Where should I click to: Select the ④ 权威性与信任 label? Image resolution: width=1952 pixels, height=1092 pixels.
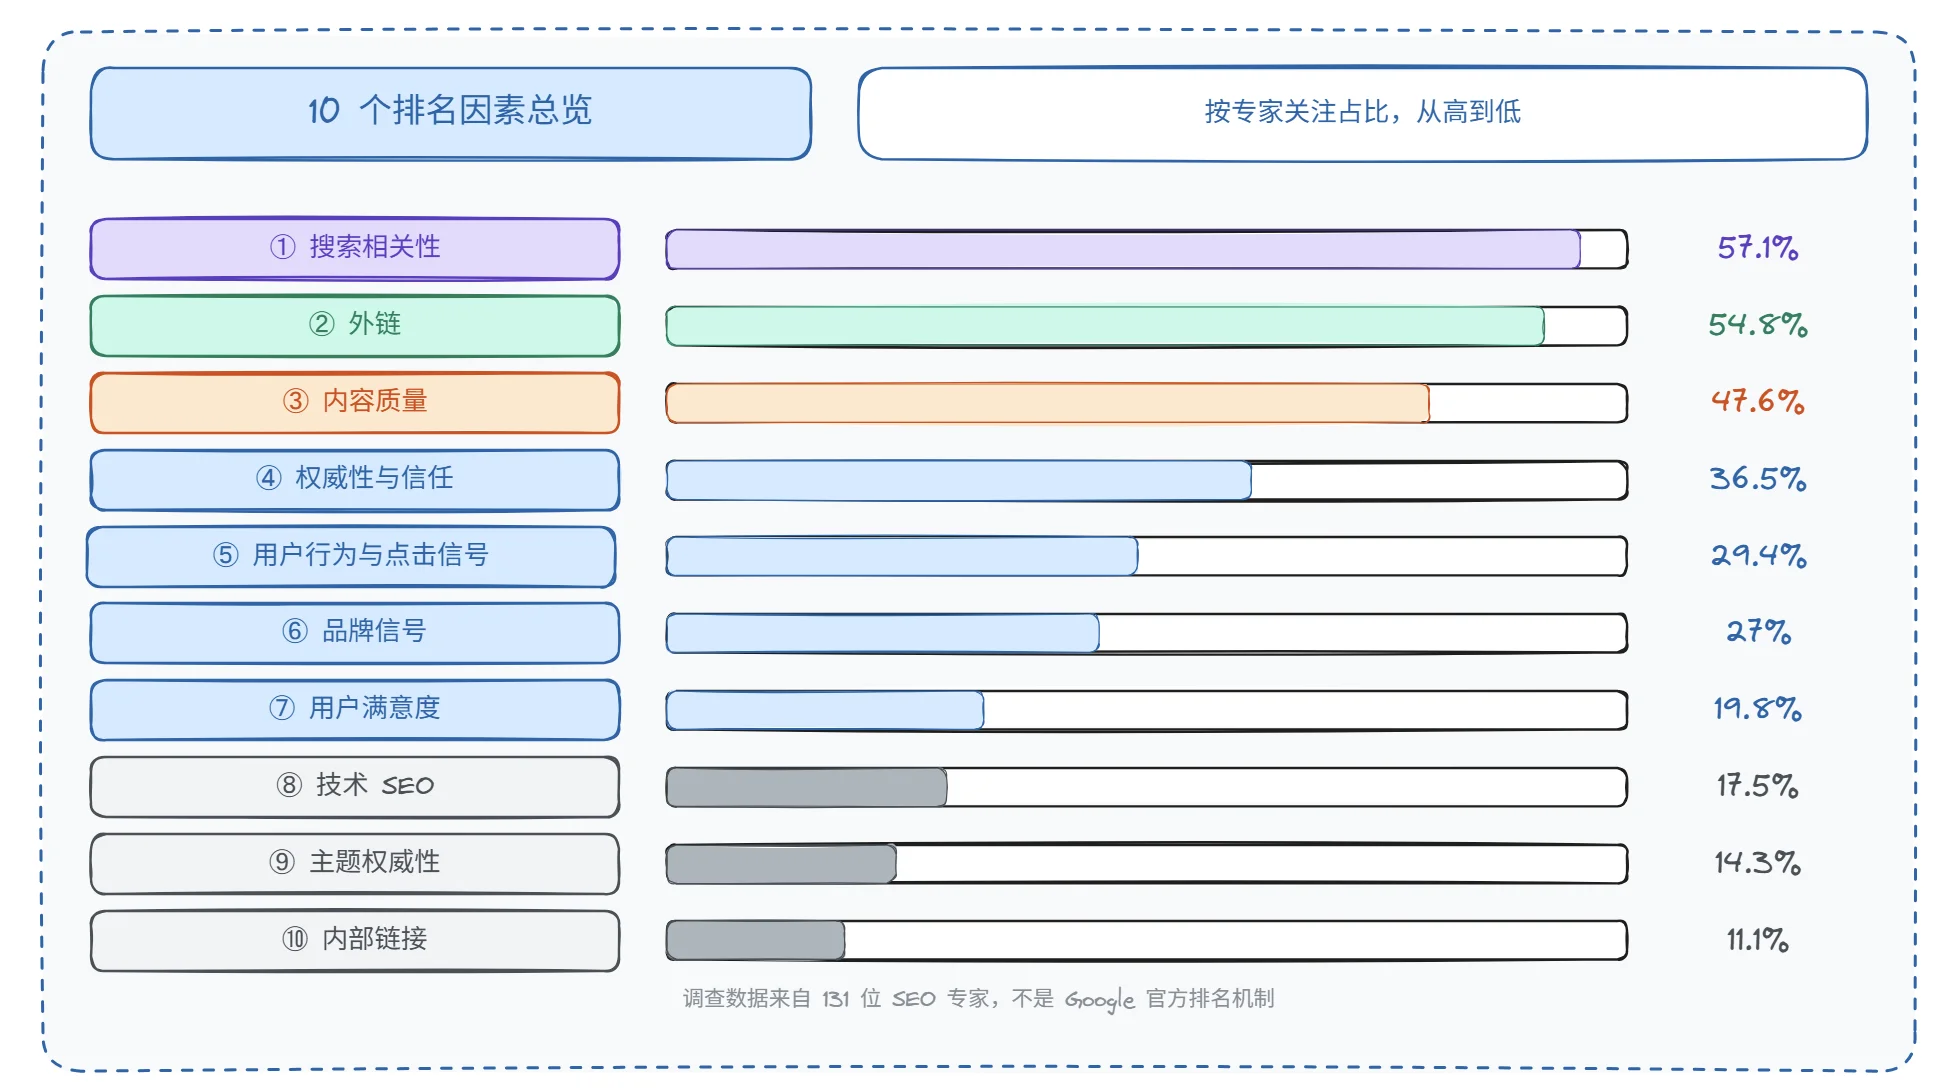point(355,479)
